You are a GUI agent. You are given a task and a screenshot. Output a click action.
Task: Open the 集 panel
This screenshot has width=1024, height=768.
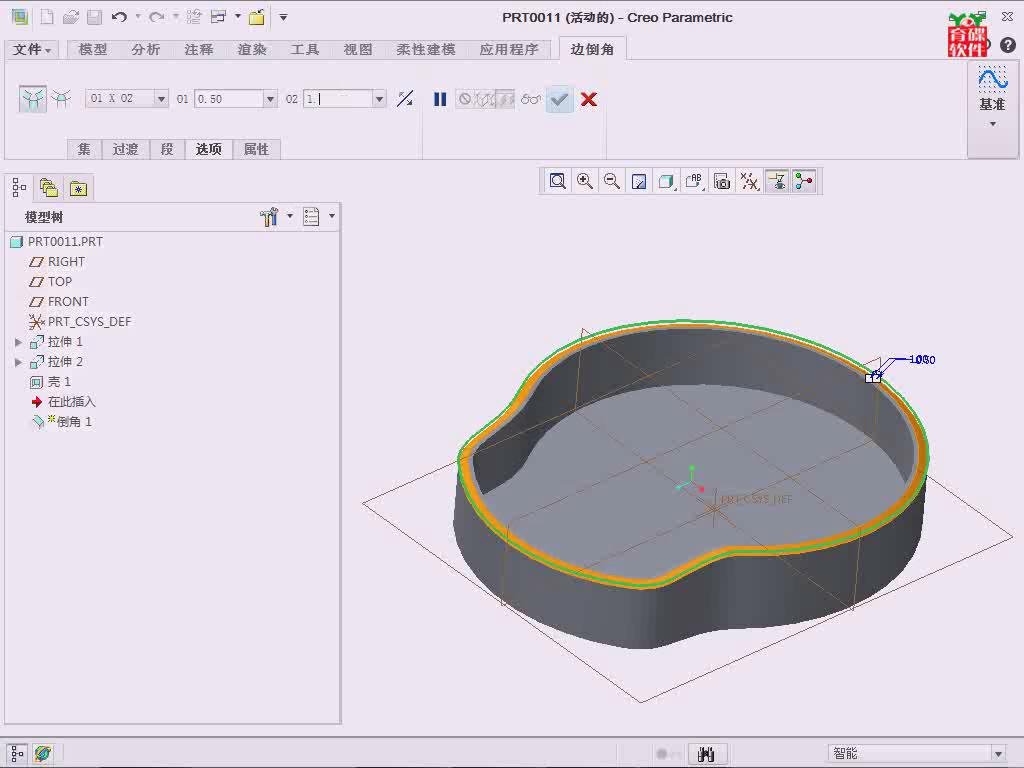pos(84,149)
